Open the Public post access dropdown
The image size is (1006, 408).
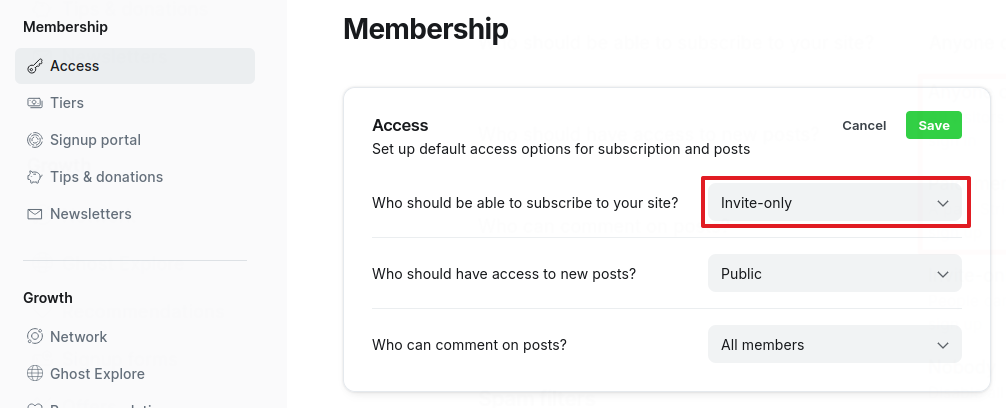[820, 273]
